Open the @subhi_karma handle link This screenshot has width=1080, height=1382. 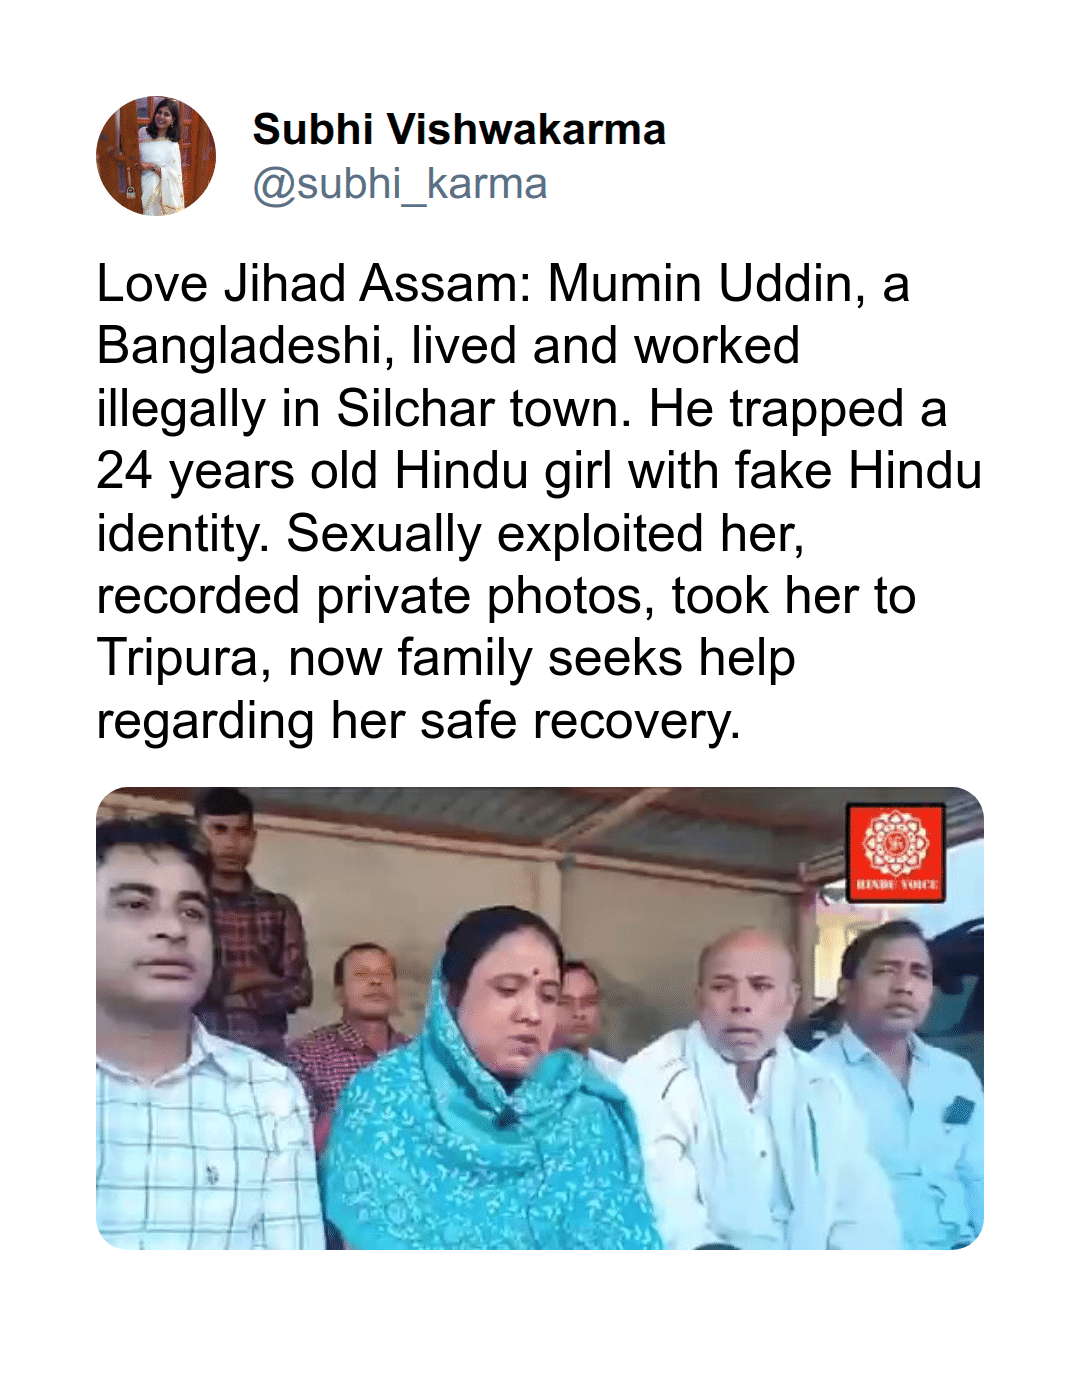pyautogui.click(x=400, y=184)
